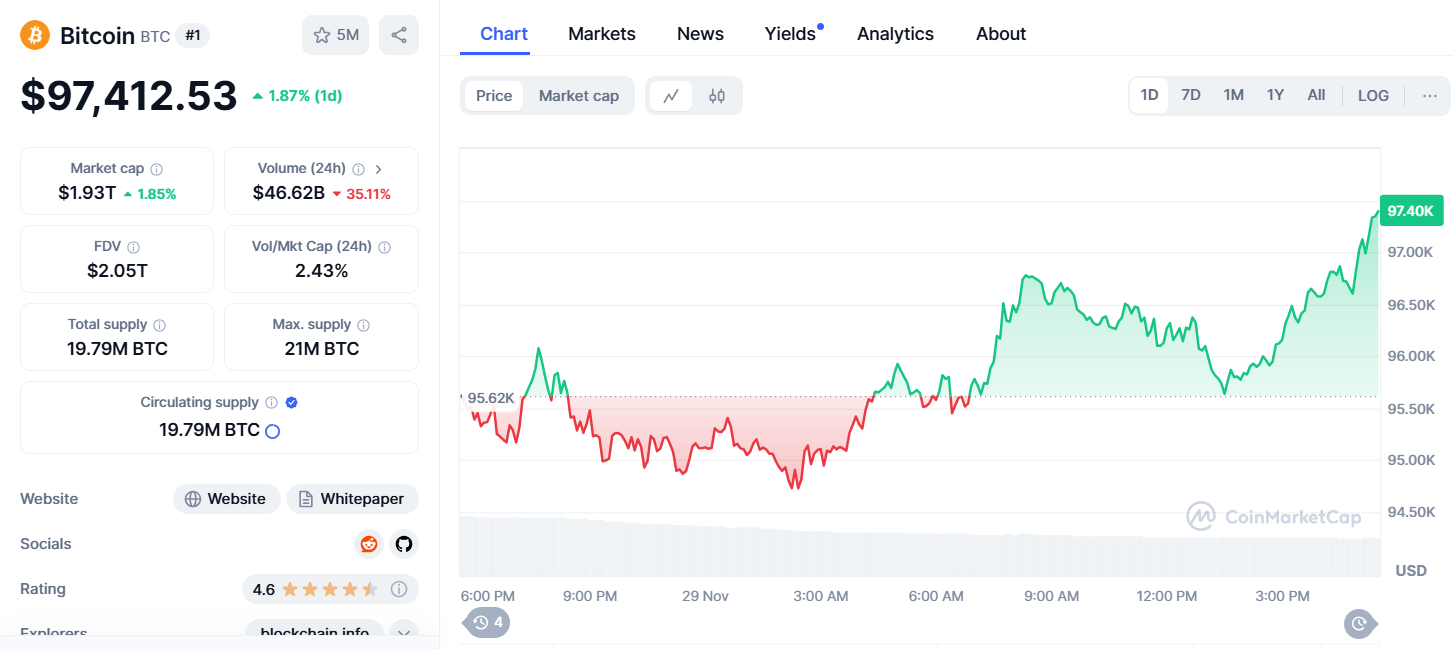Expand Volume (24h) details chevron
The width and height of the screenshot is (1453, 649).
pyautogui.click(x=379, y=169)
